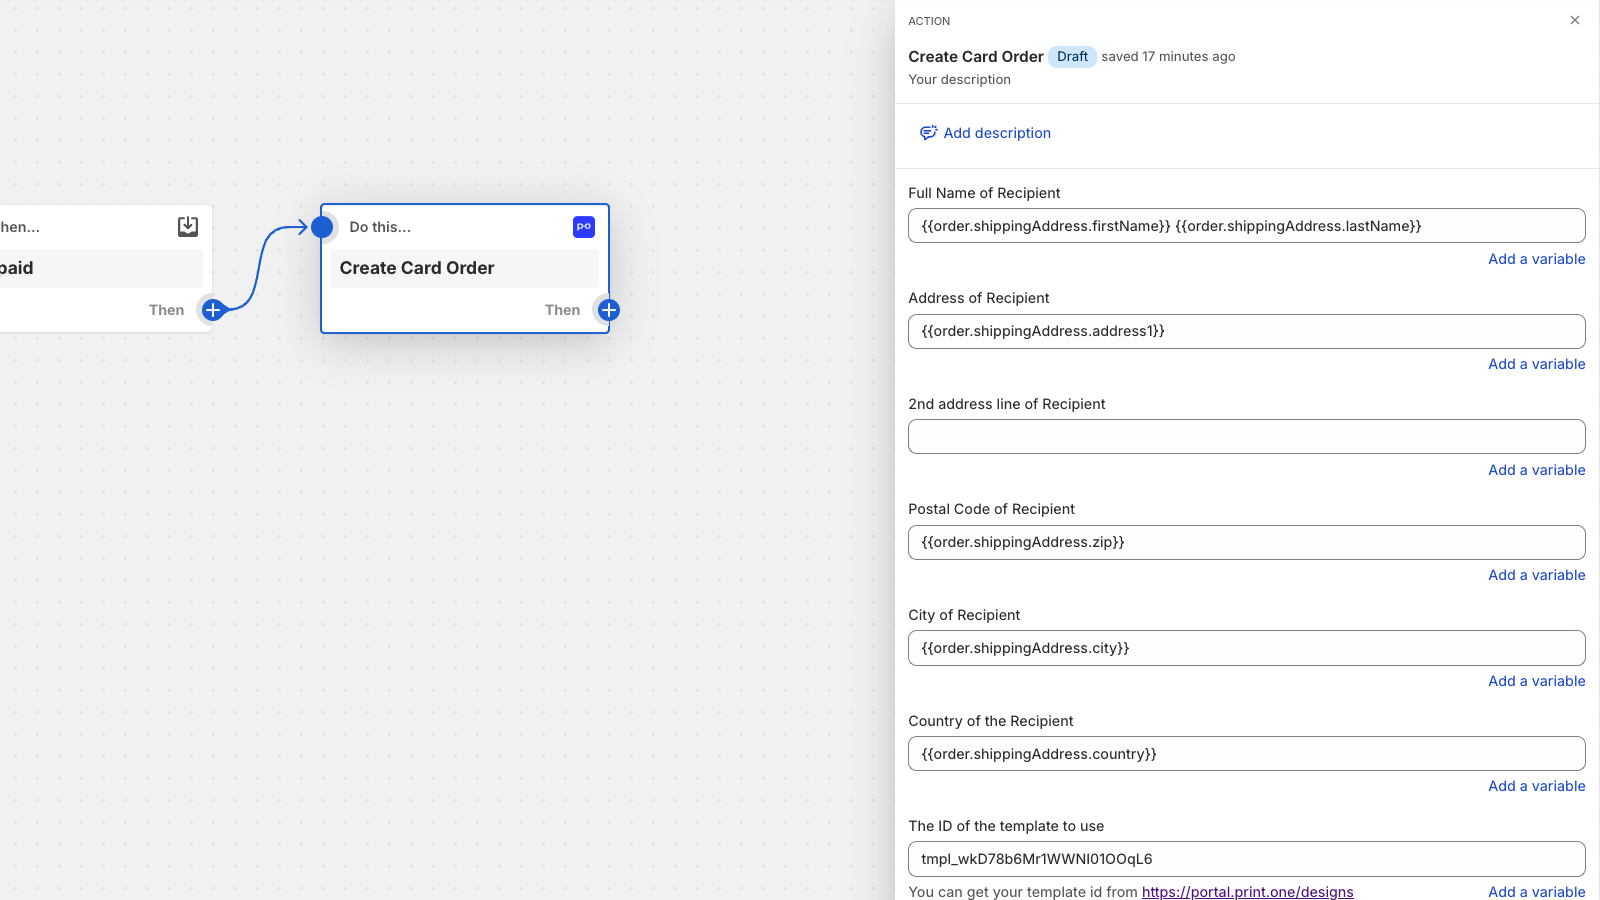1600x900 pixels.
Task: Add a variable to City of Recipient
Action: pyautogui.click(x=1536, y=681)
